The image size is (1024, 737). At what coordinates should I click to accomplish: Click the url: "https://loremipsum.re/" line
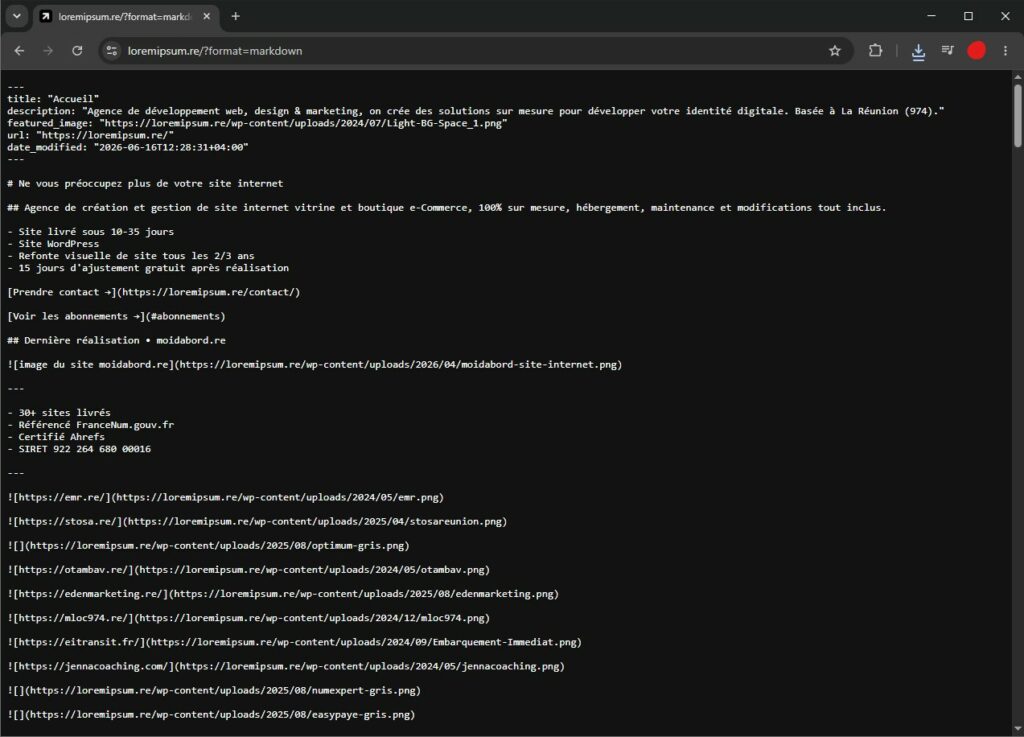tap(90, 135)
